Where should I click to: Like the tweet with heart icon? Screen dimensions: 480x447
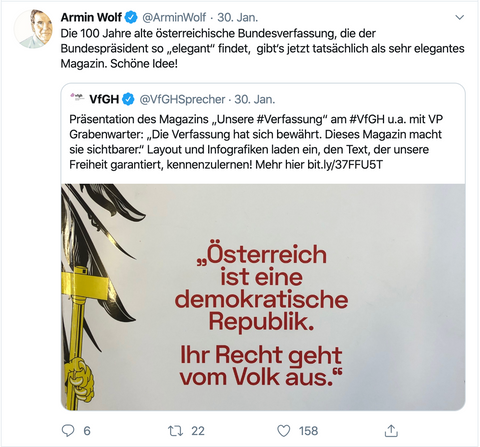(284, 431)
